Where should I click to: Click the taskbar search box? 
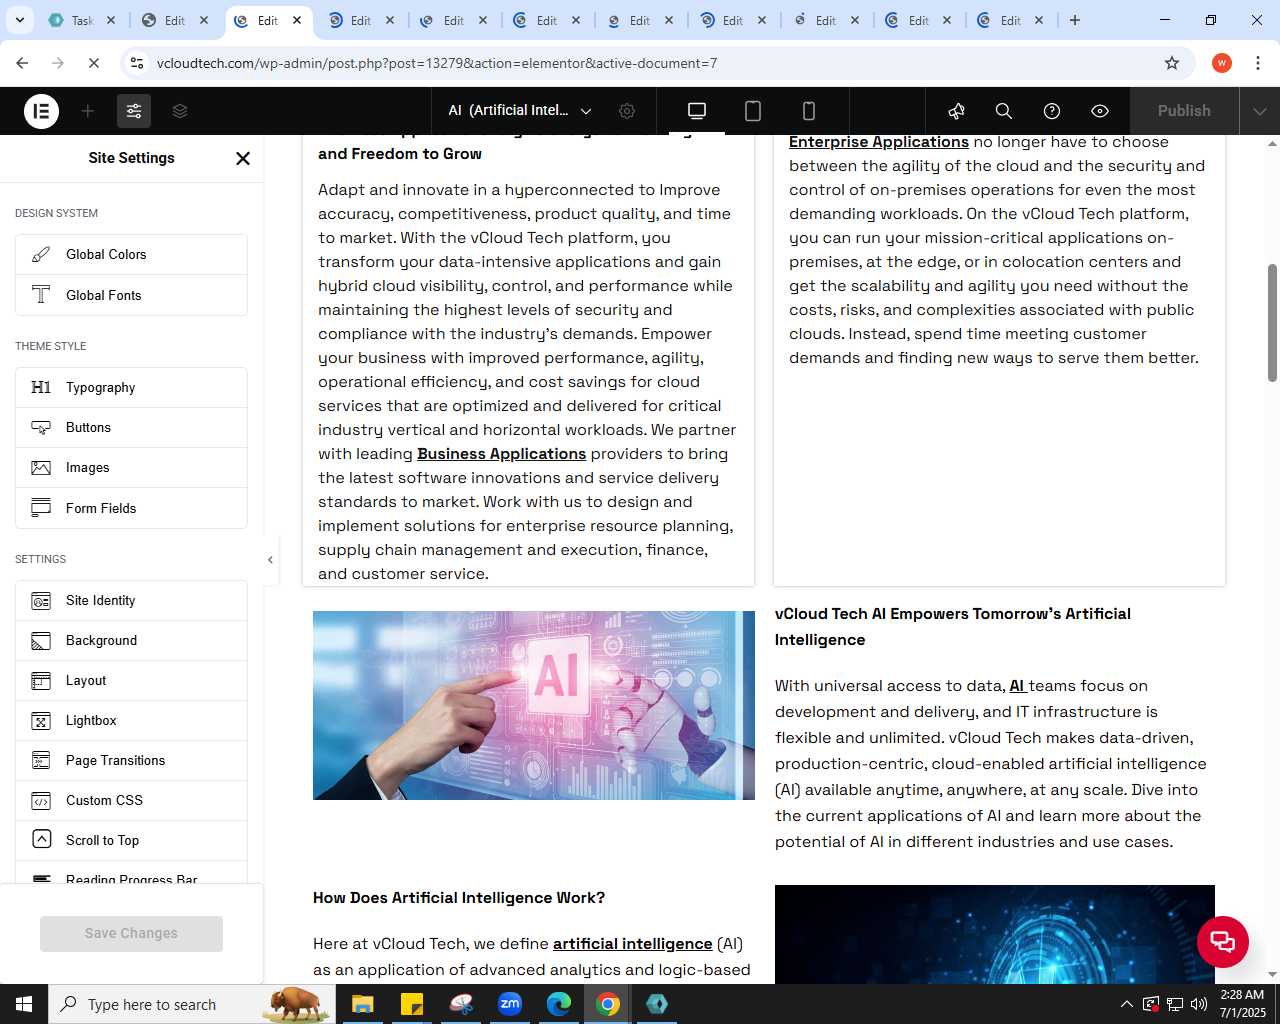[x=190, y=1004]
